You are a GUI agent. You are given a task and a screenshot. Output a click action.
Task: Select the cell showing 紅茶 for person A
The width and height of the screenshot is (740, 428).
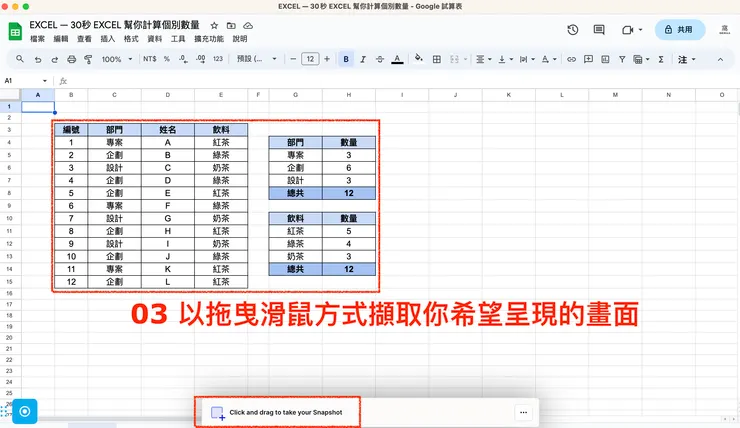coord(221,143)
